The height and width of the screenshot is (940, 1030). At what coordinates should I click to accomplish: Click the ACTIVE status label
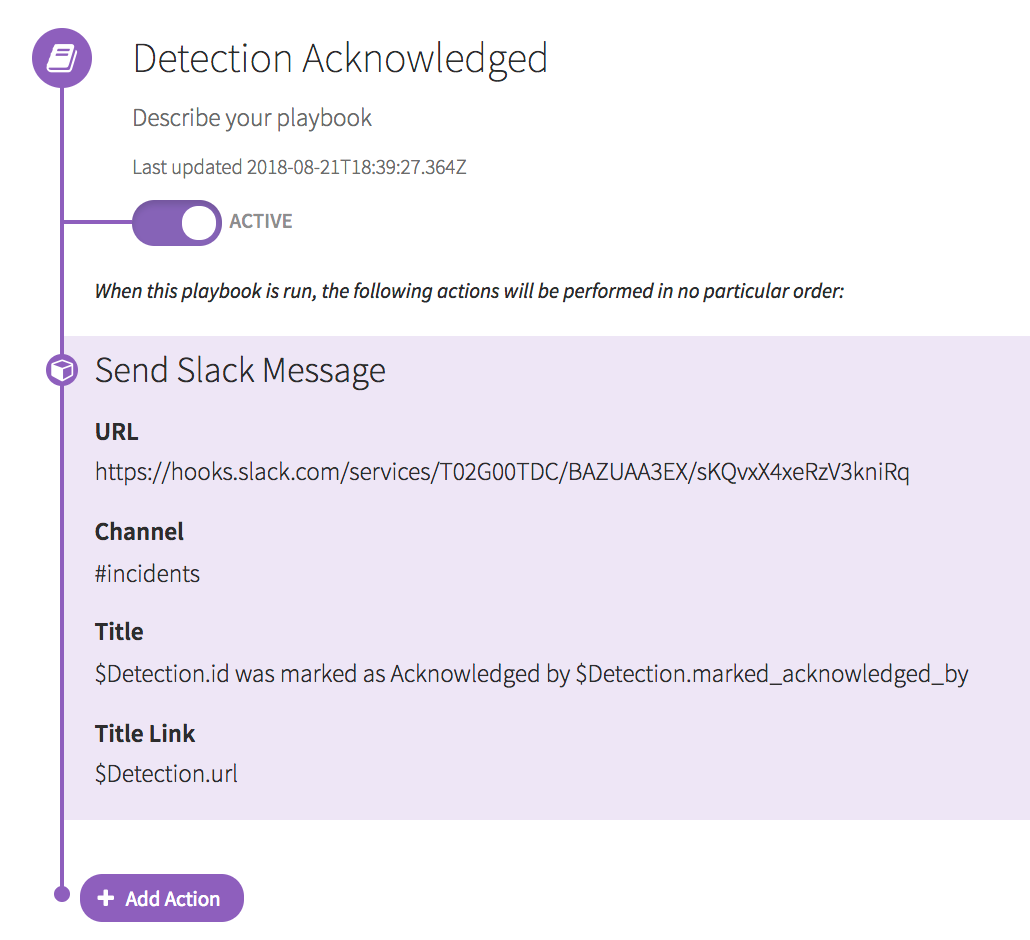[261, 222]
